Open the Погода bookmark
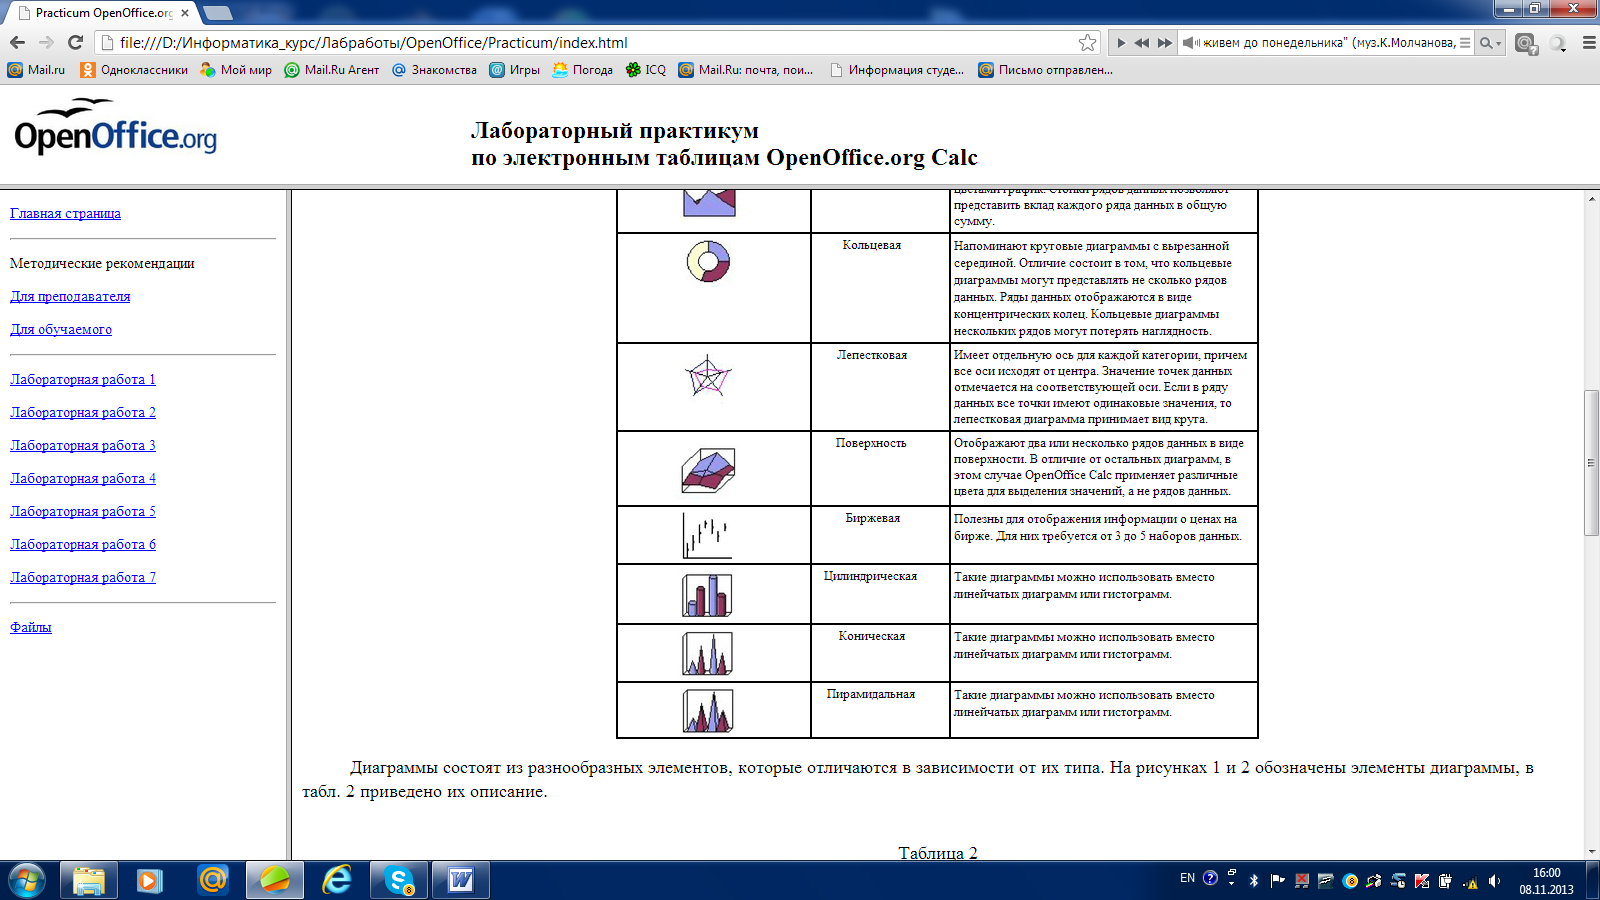This screenshot has height=900, width=1600. click(x=583, y=70)
